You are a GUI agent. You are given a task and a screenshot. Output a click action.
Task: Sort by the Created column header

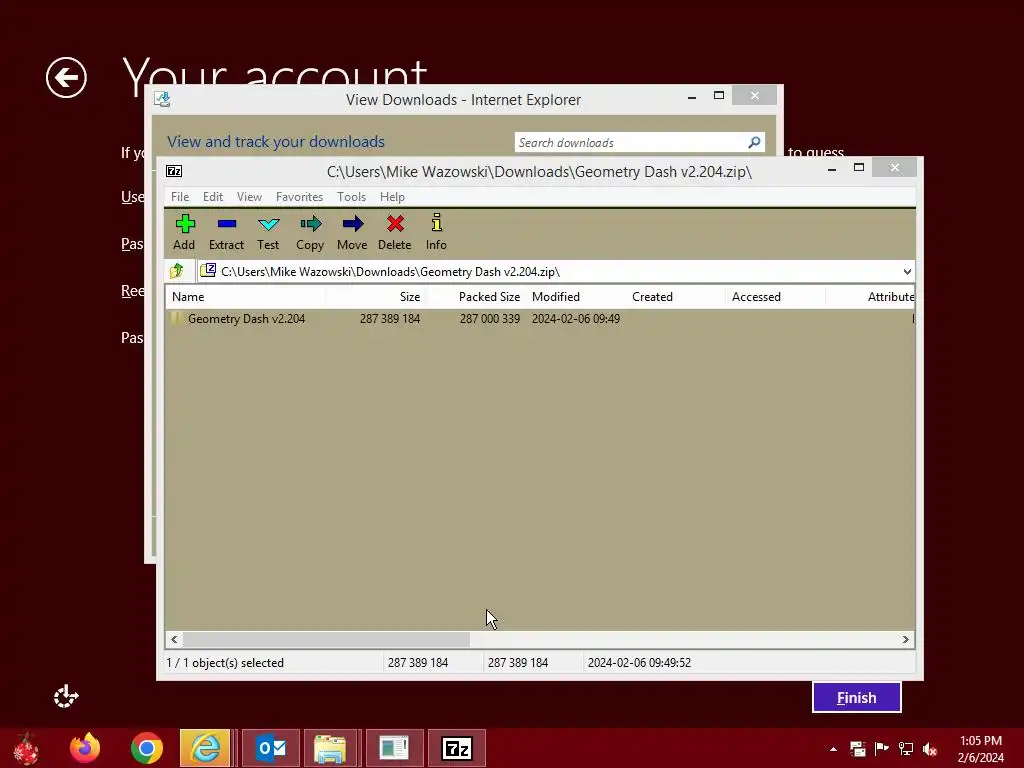[x=676, y=296]
